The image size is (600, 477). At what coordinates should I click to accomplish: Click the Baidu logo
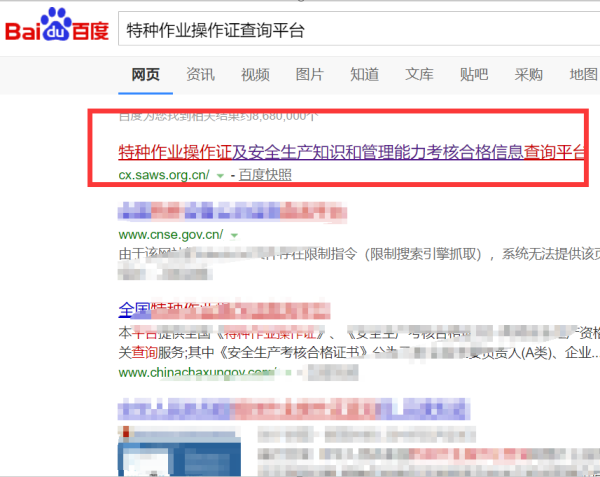(57, 24)
